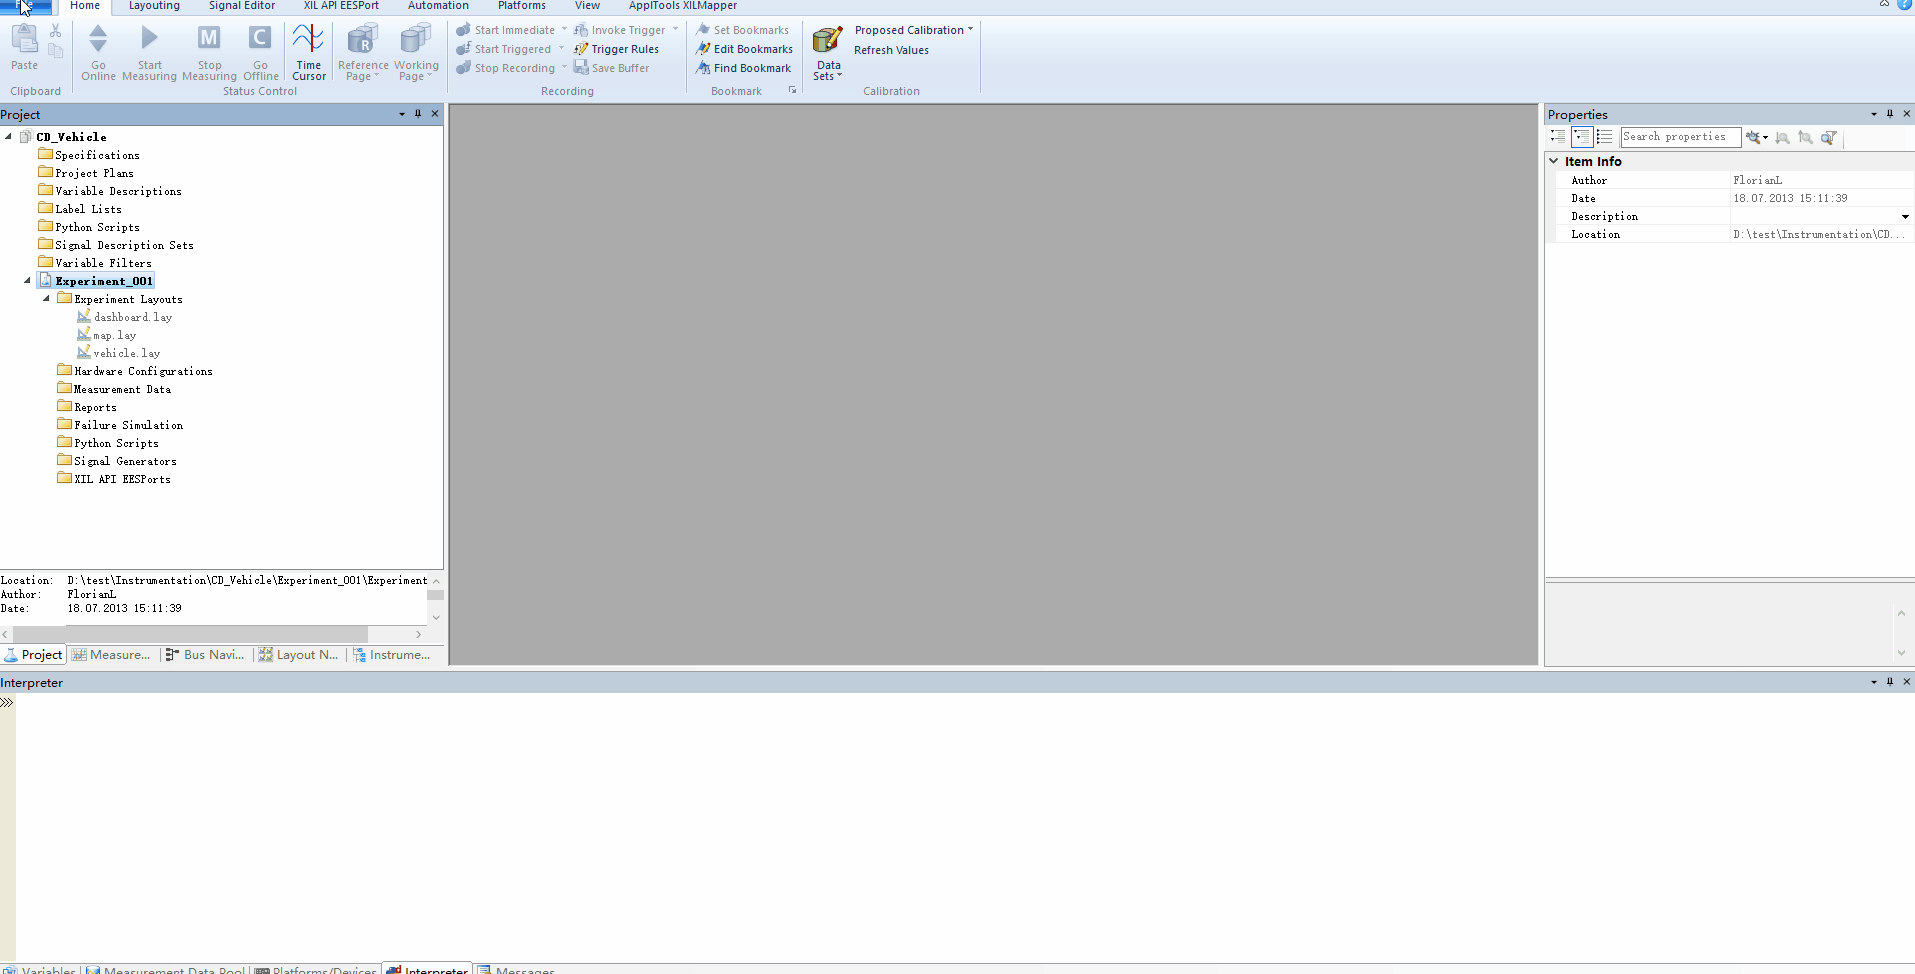Click the Copy icon in Clipboard group
Viewport: 1915px width, 974px height.
coord(56,51)
